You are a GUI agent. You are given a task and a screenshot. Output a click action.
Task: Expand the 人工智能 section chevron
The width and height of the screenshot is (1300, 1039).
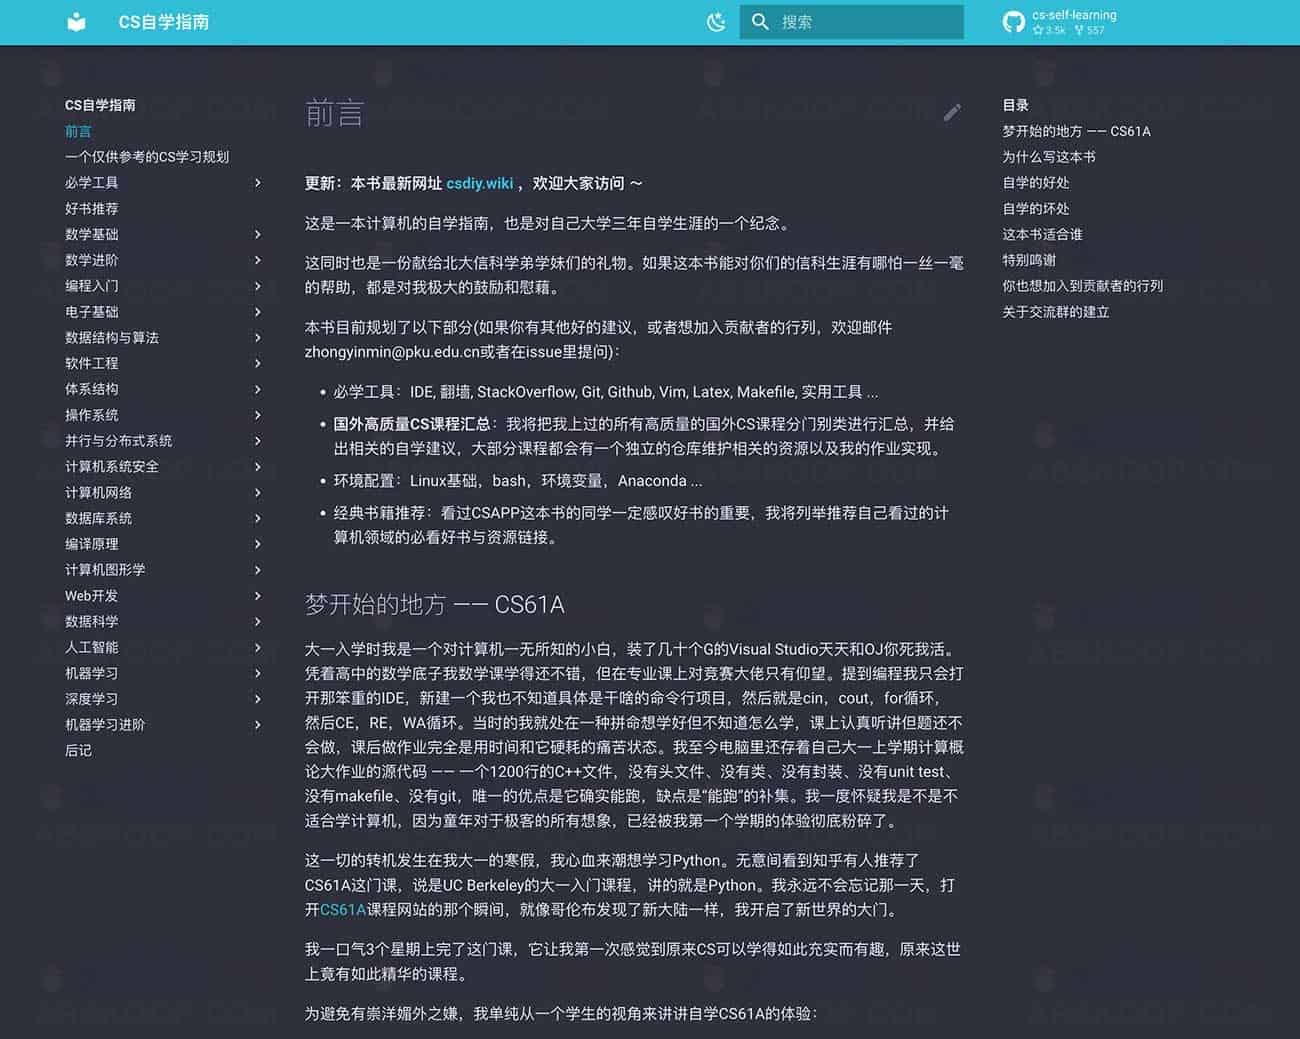coord(258,647)
